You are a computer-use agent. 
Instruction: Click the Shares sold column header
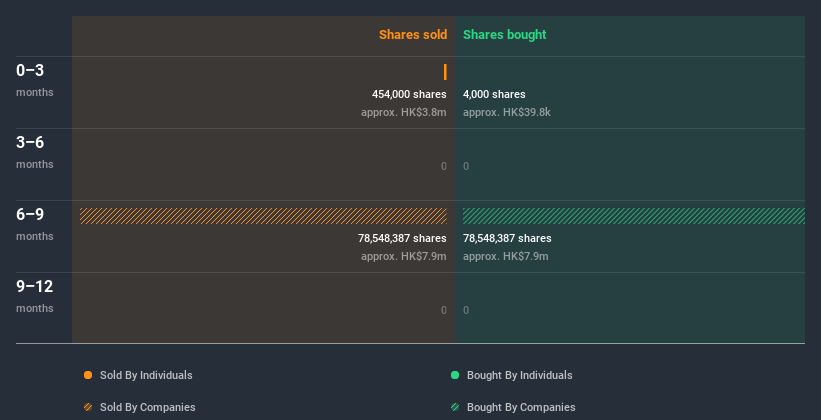413,35
